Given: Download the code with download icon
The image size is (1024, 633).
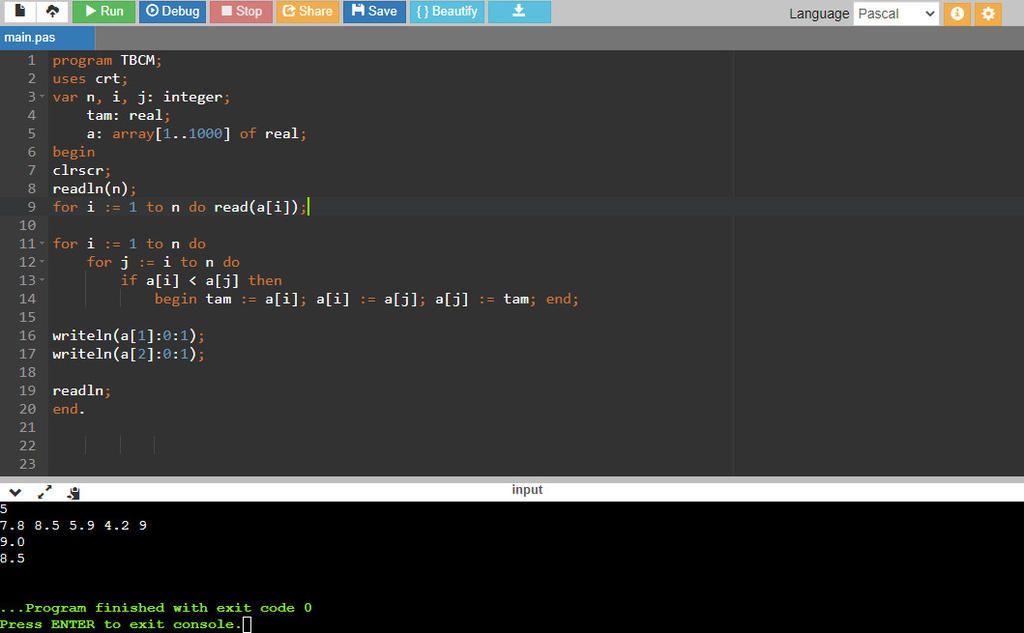Looking at the screenshot, I should click(519, 11).
